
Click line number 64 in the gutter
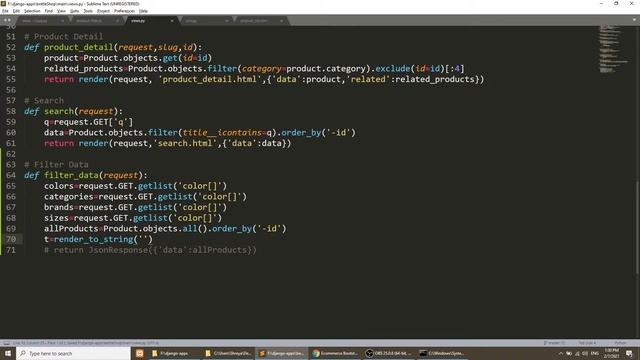coord(11,175)
